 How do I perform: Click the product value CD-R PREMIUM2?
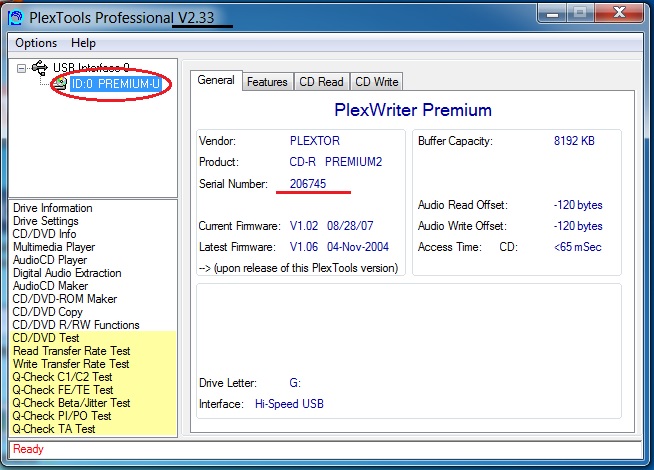click(x=336, y=162)
